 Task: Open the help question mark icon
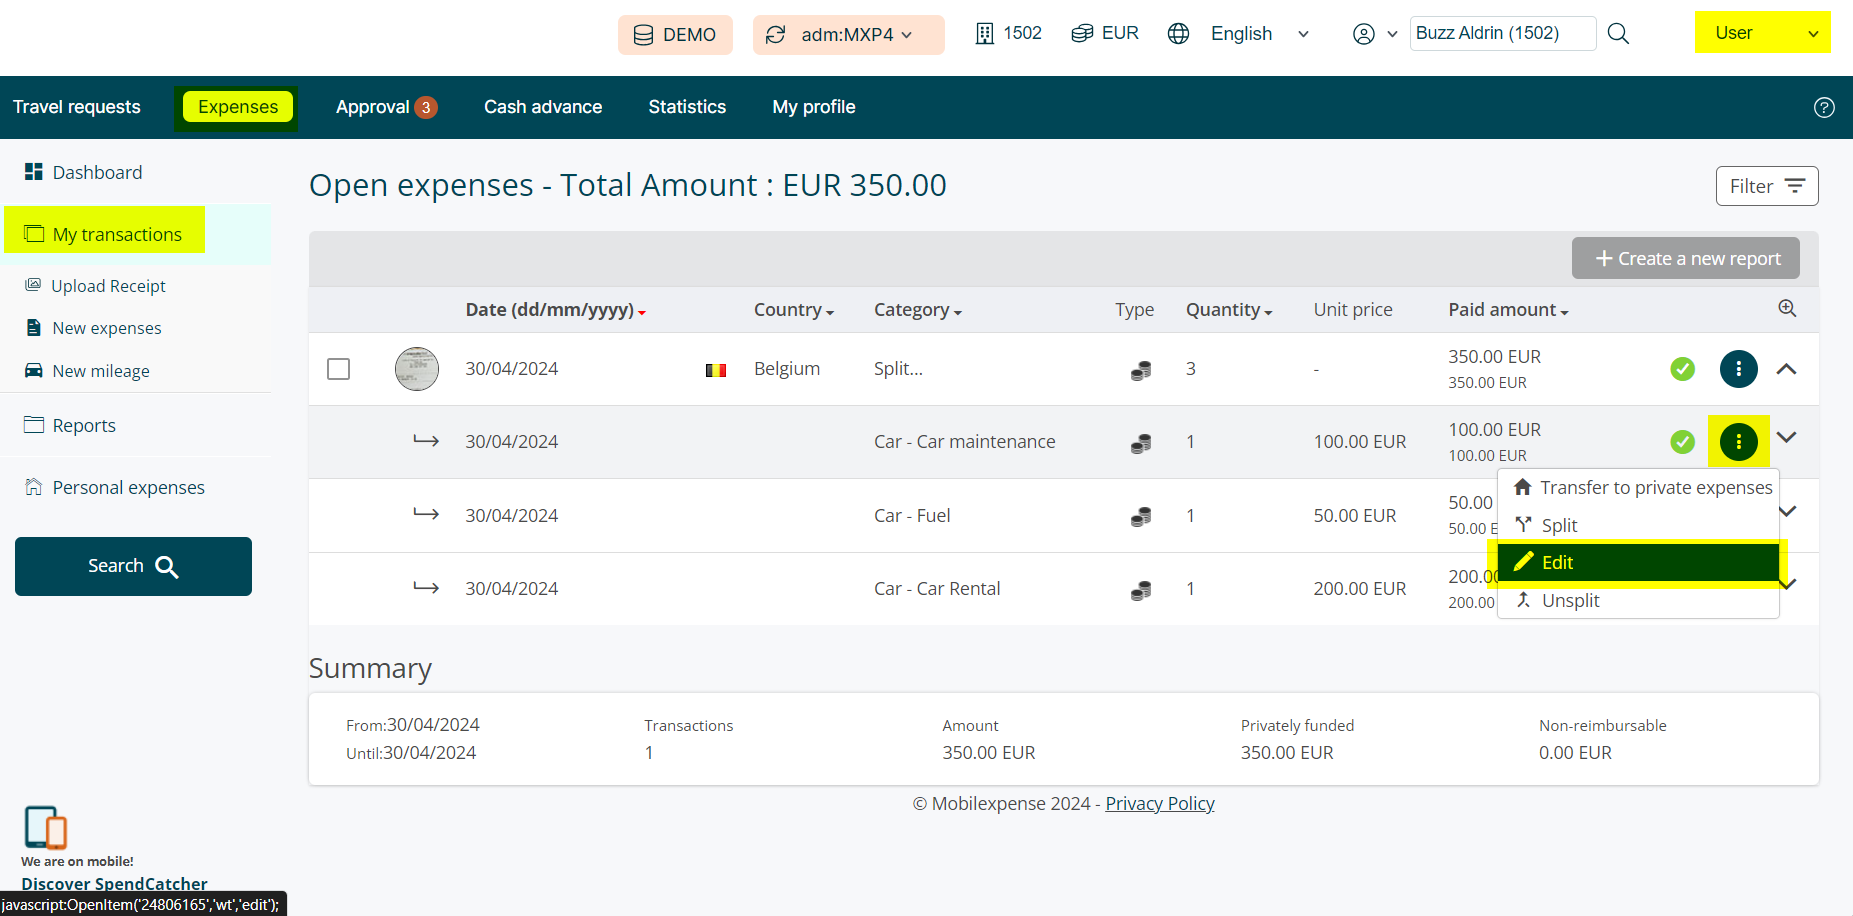tap(1824, 108)
